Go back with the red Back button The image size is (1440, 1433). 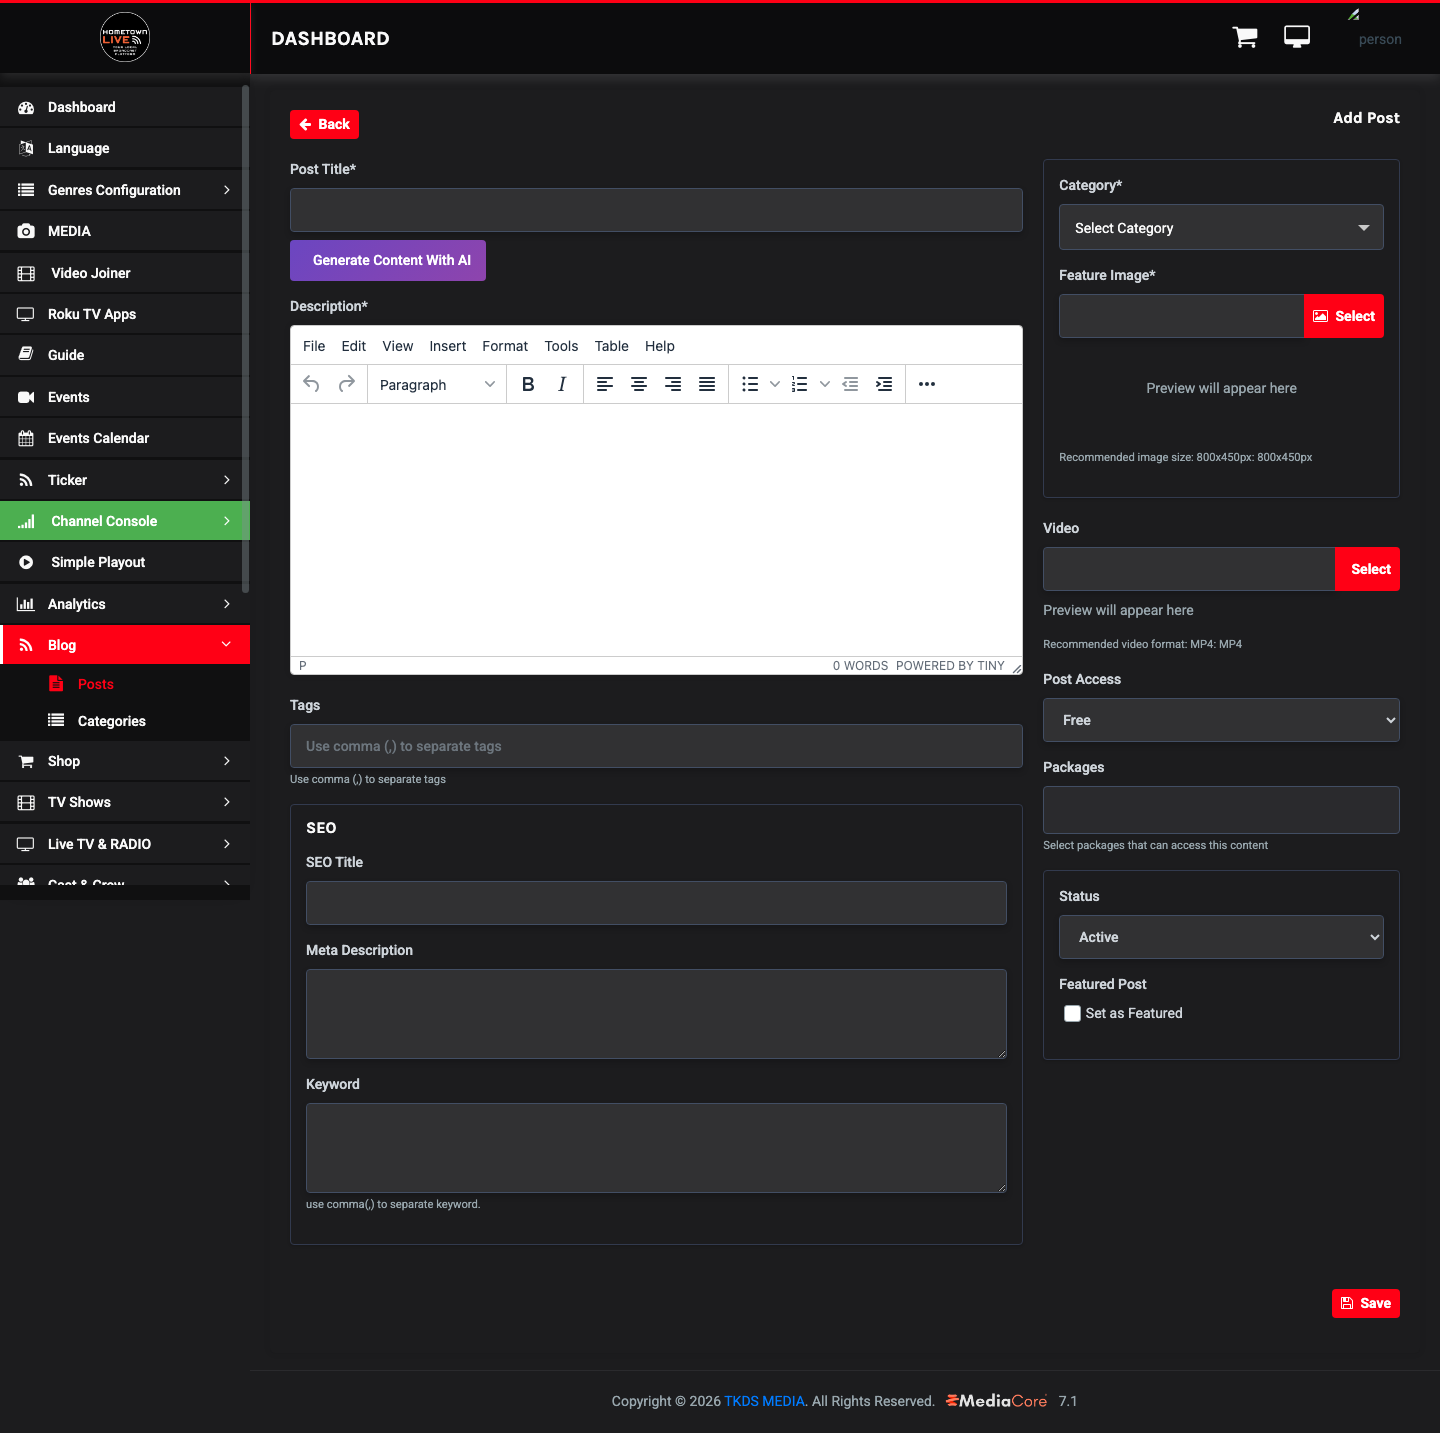pyautogui.click(x=324, y=124)
